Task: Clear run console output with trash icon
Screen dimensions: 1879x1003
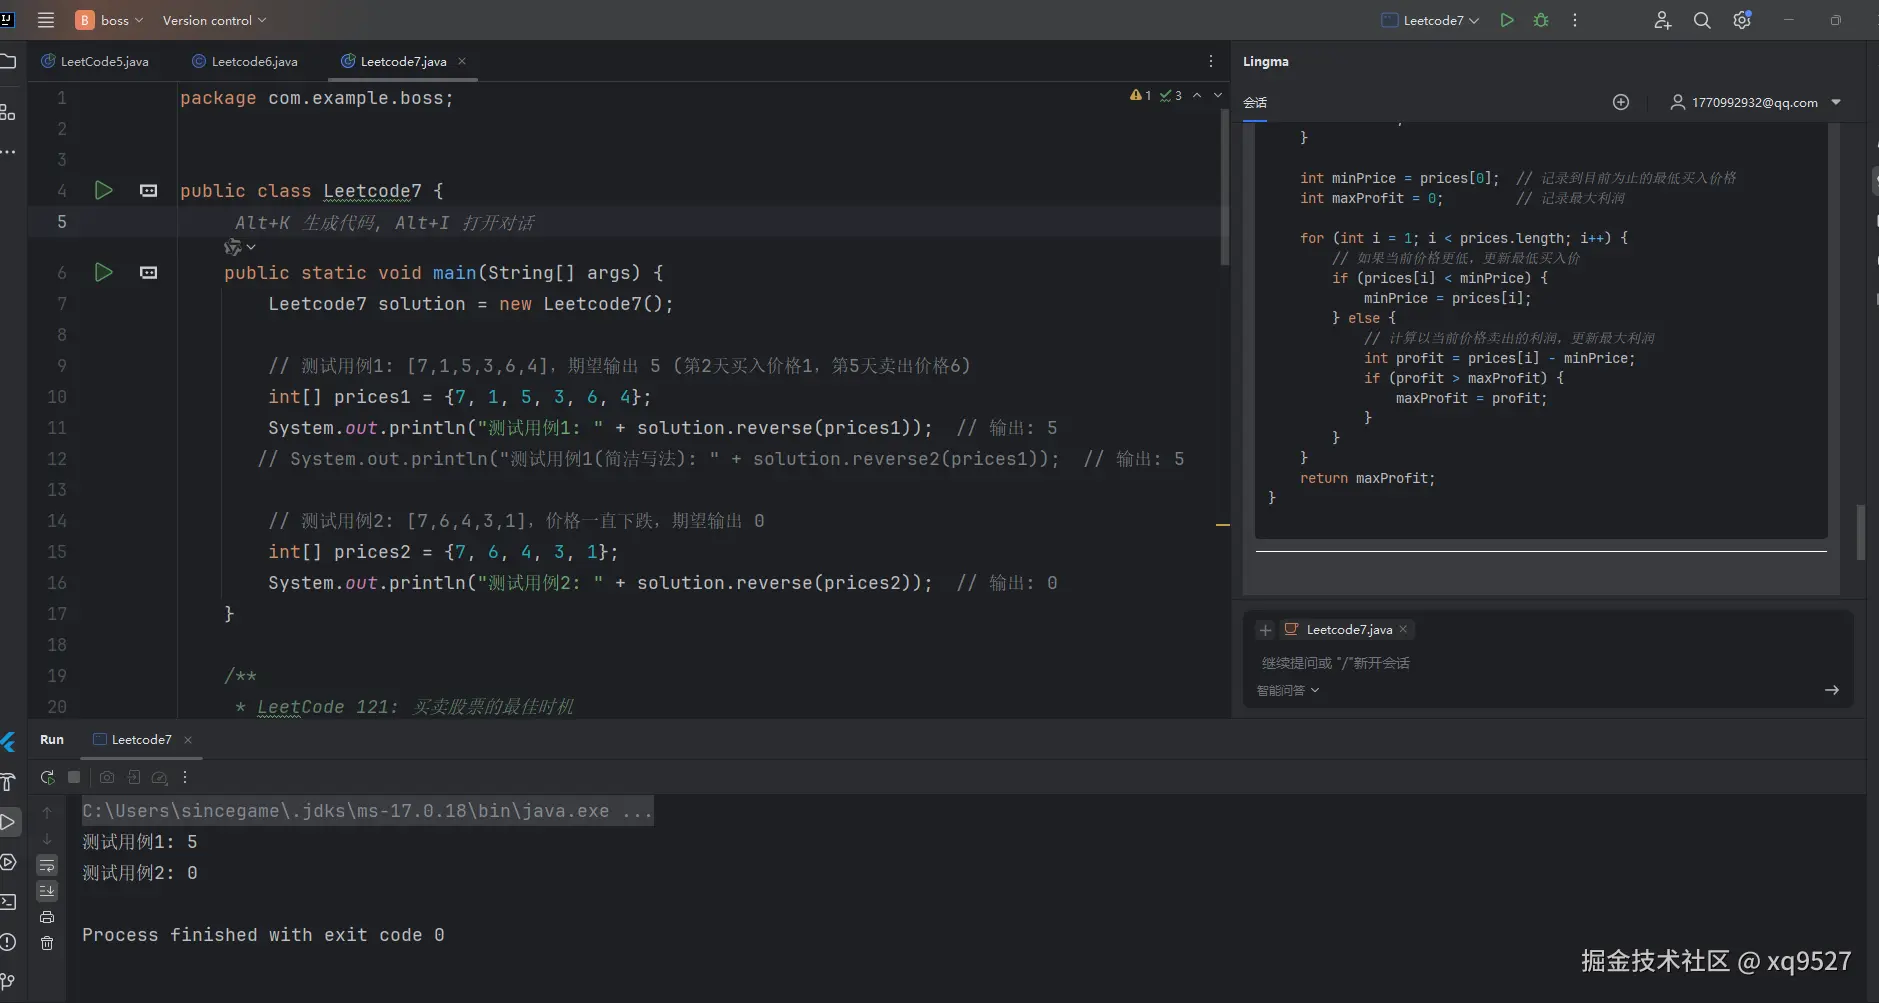Action: click(47, 943)
